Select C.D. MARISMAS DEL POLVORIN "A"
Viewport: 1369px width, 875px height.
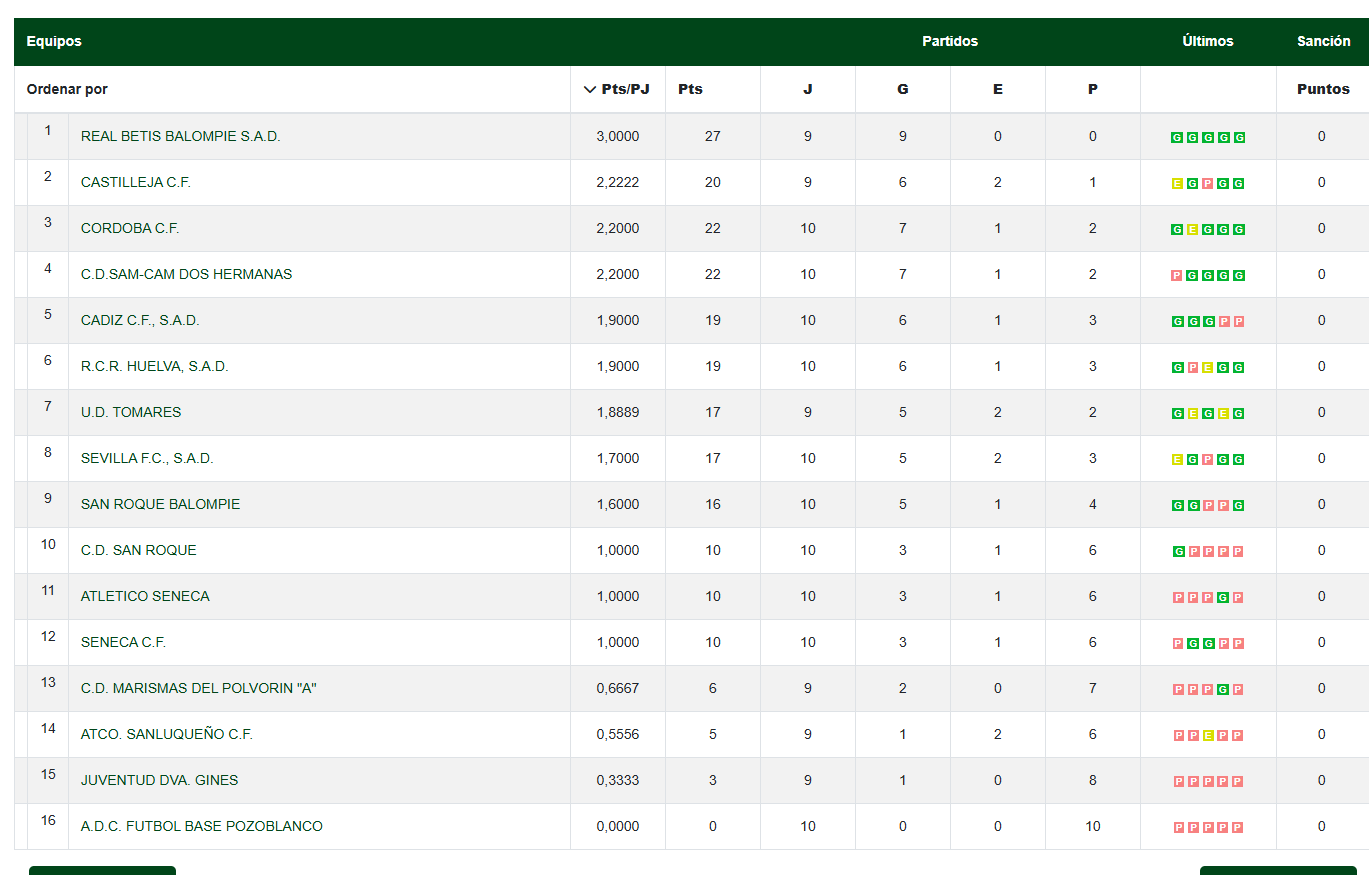(199, 688)
